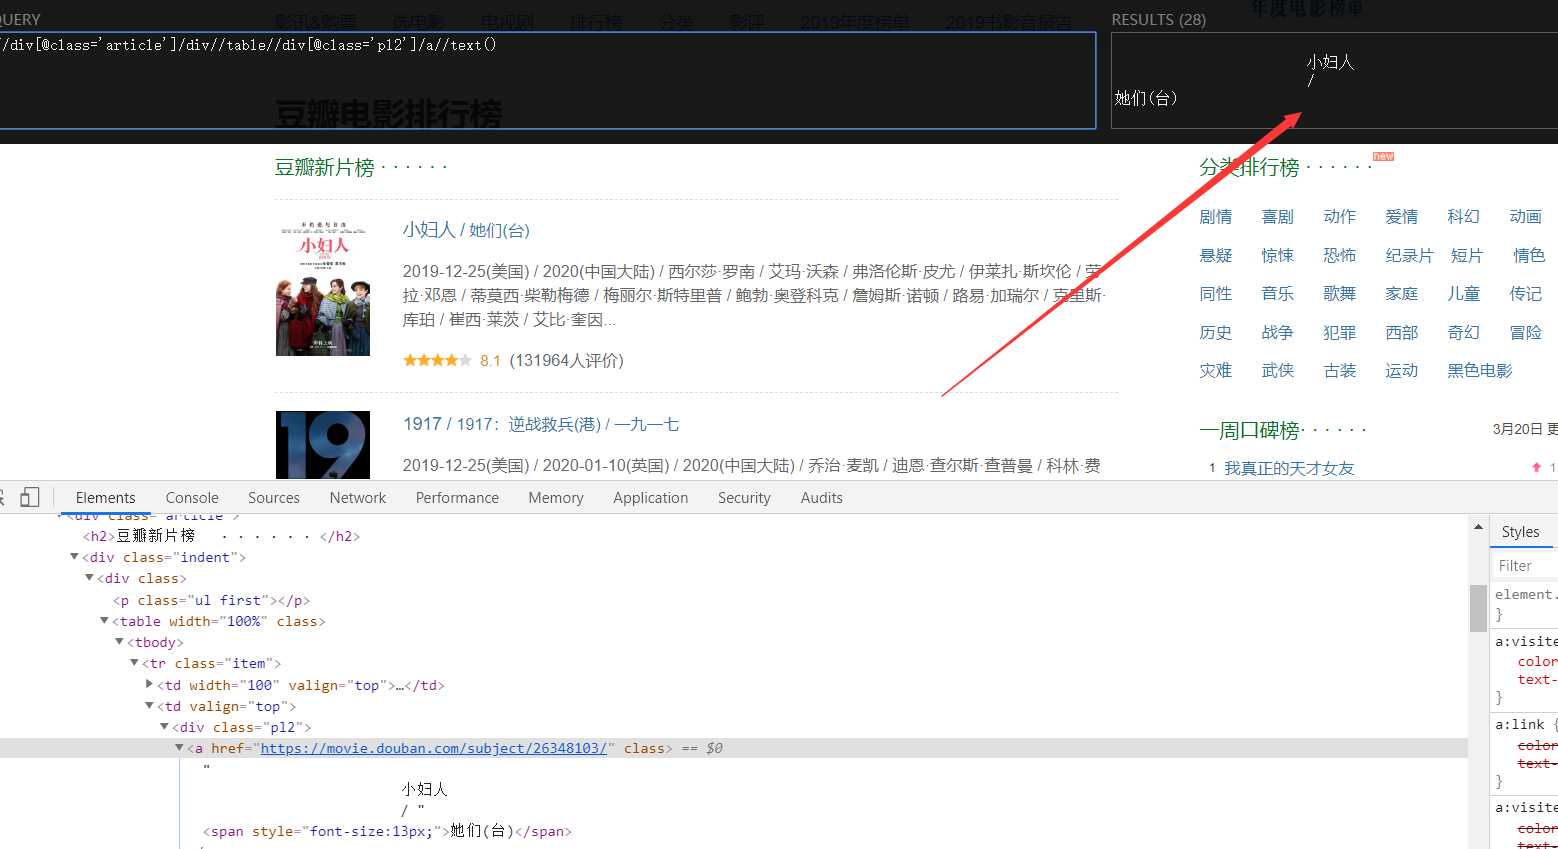The width and height of the screenshot is (1558, 849).
Task: Open the 家庭 category ranking
Action: (x=1402, y=294)
